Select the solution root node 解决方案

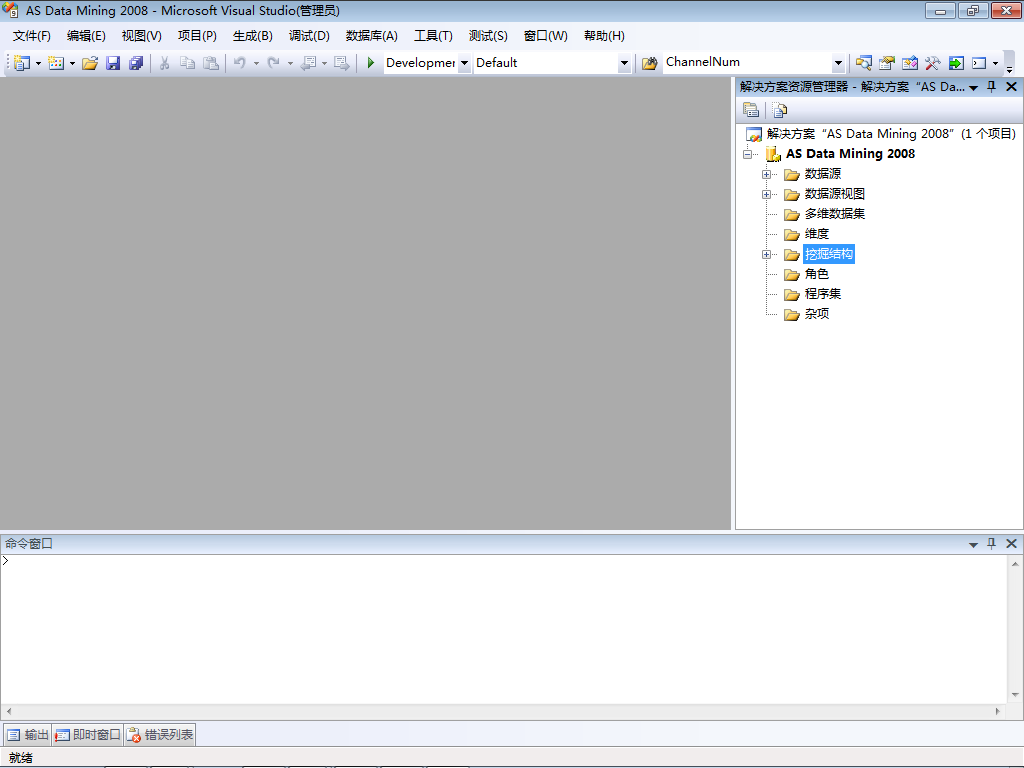click(x=891, y=134)
